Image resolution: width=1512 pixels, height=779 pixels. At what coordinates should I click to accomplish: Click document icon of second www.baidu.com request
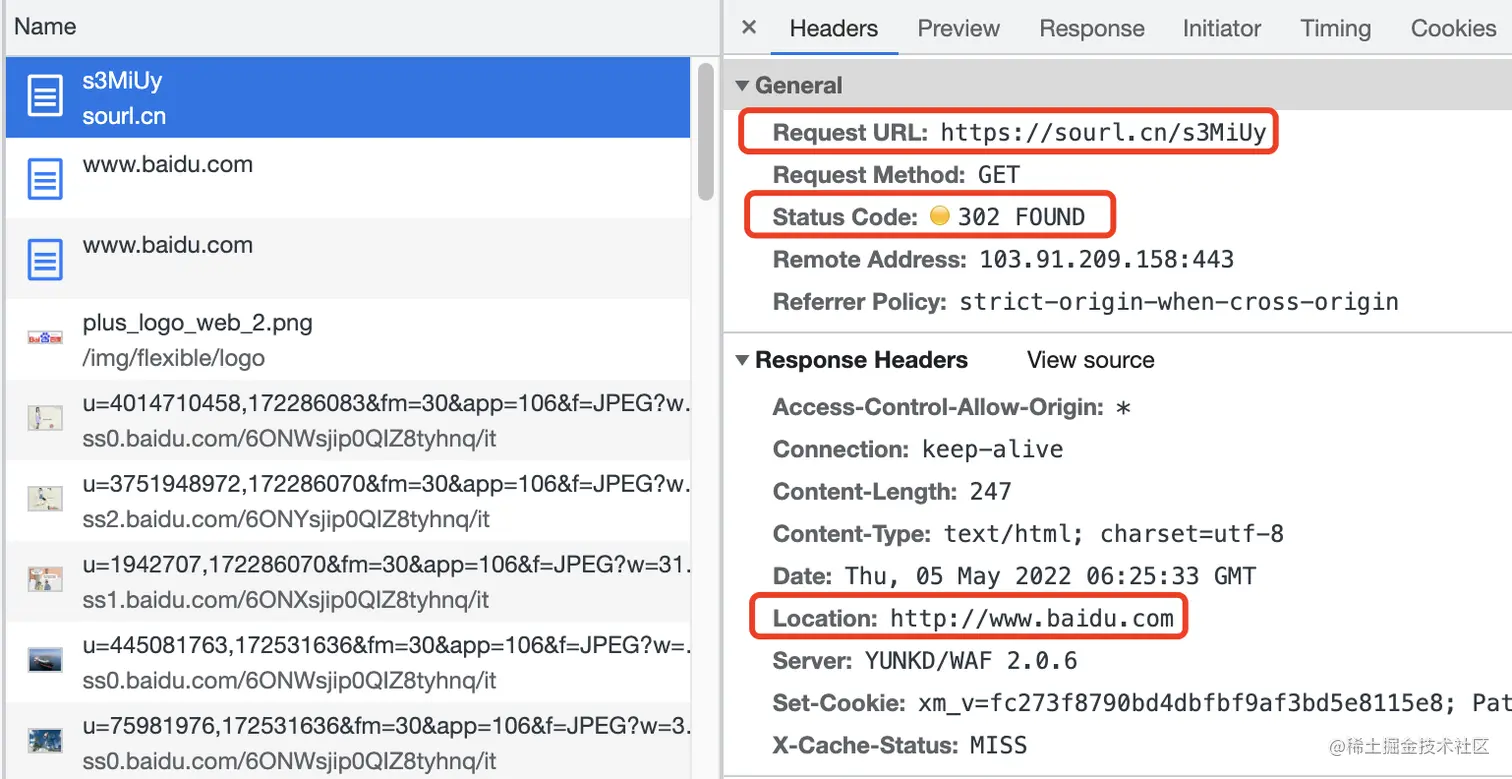pyautogui.click(x=44, y=259)
